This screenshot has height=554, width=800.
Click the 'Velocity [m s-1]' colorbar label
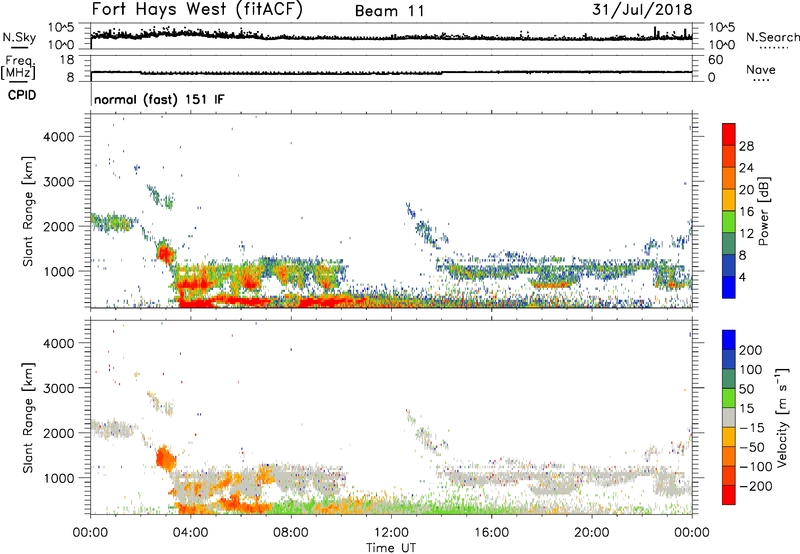pyautogui.click(x=782, y=417)
